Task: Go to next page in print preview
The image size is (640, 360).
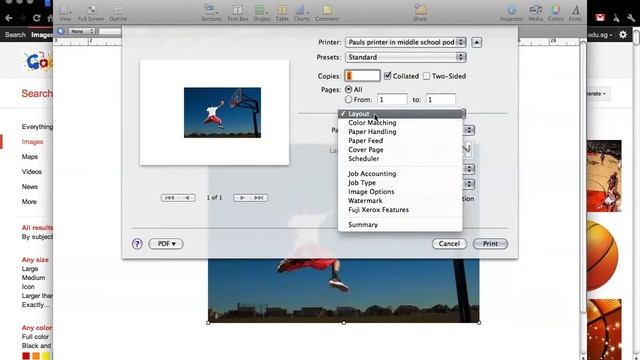Action: point(242,198)
